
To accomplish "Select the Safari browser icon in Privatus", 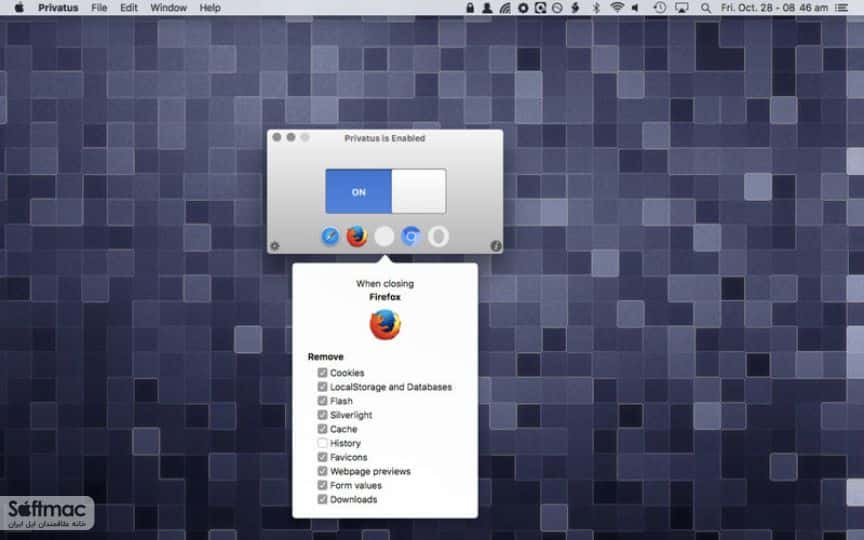I will click(x=330, y=237).
